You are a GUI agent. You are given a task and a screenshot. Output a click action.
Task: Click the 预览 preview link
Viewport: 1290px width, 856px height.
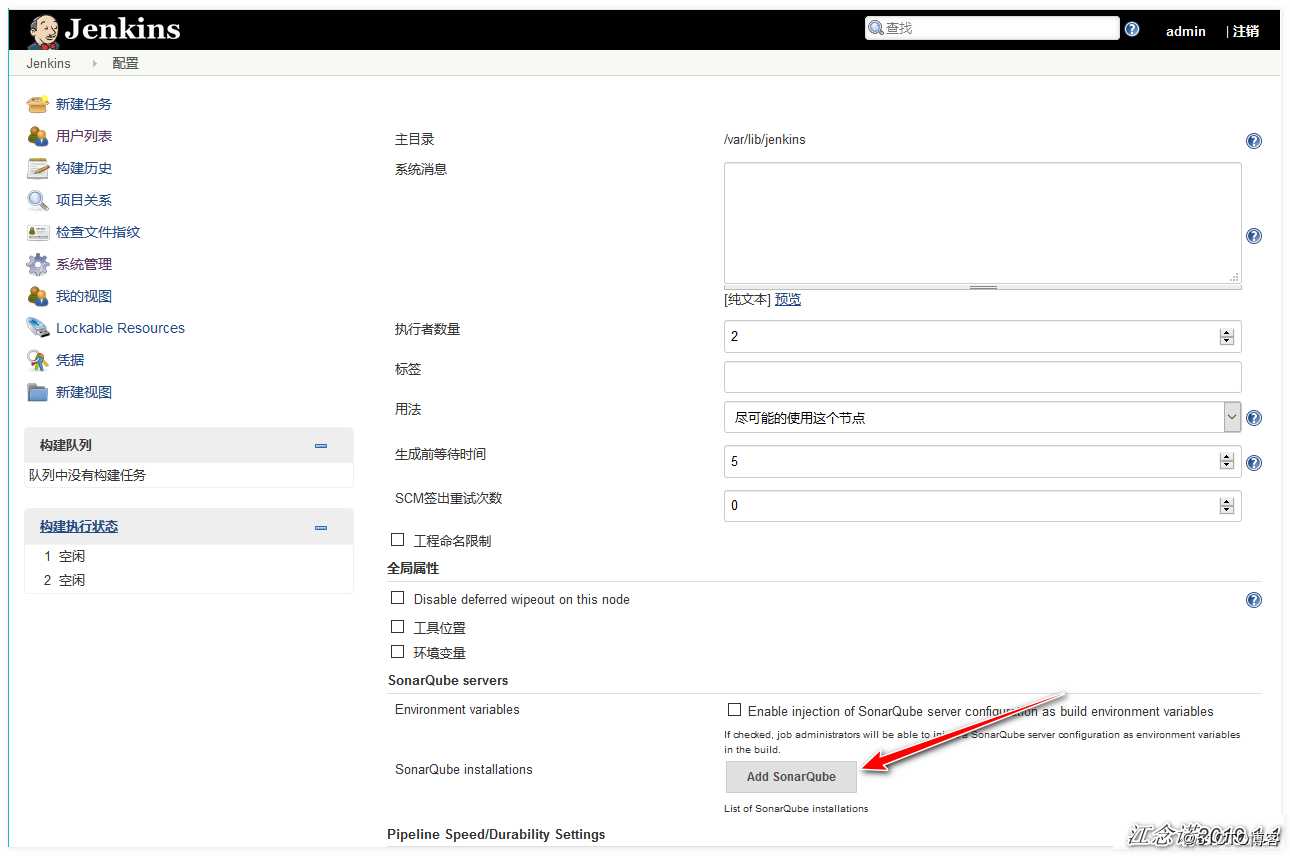tap(788, 299)
